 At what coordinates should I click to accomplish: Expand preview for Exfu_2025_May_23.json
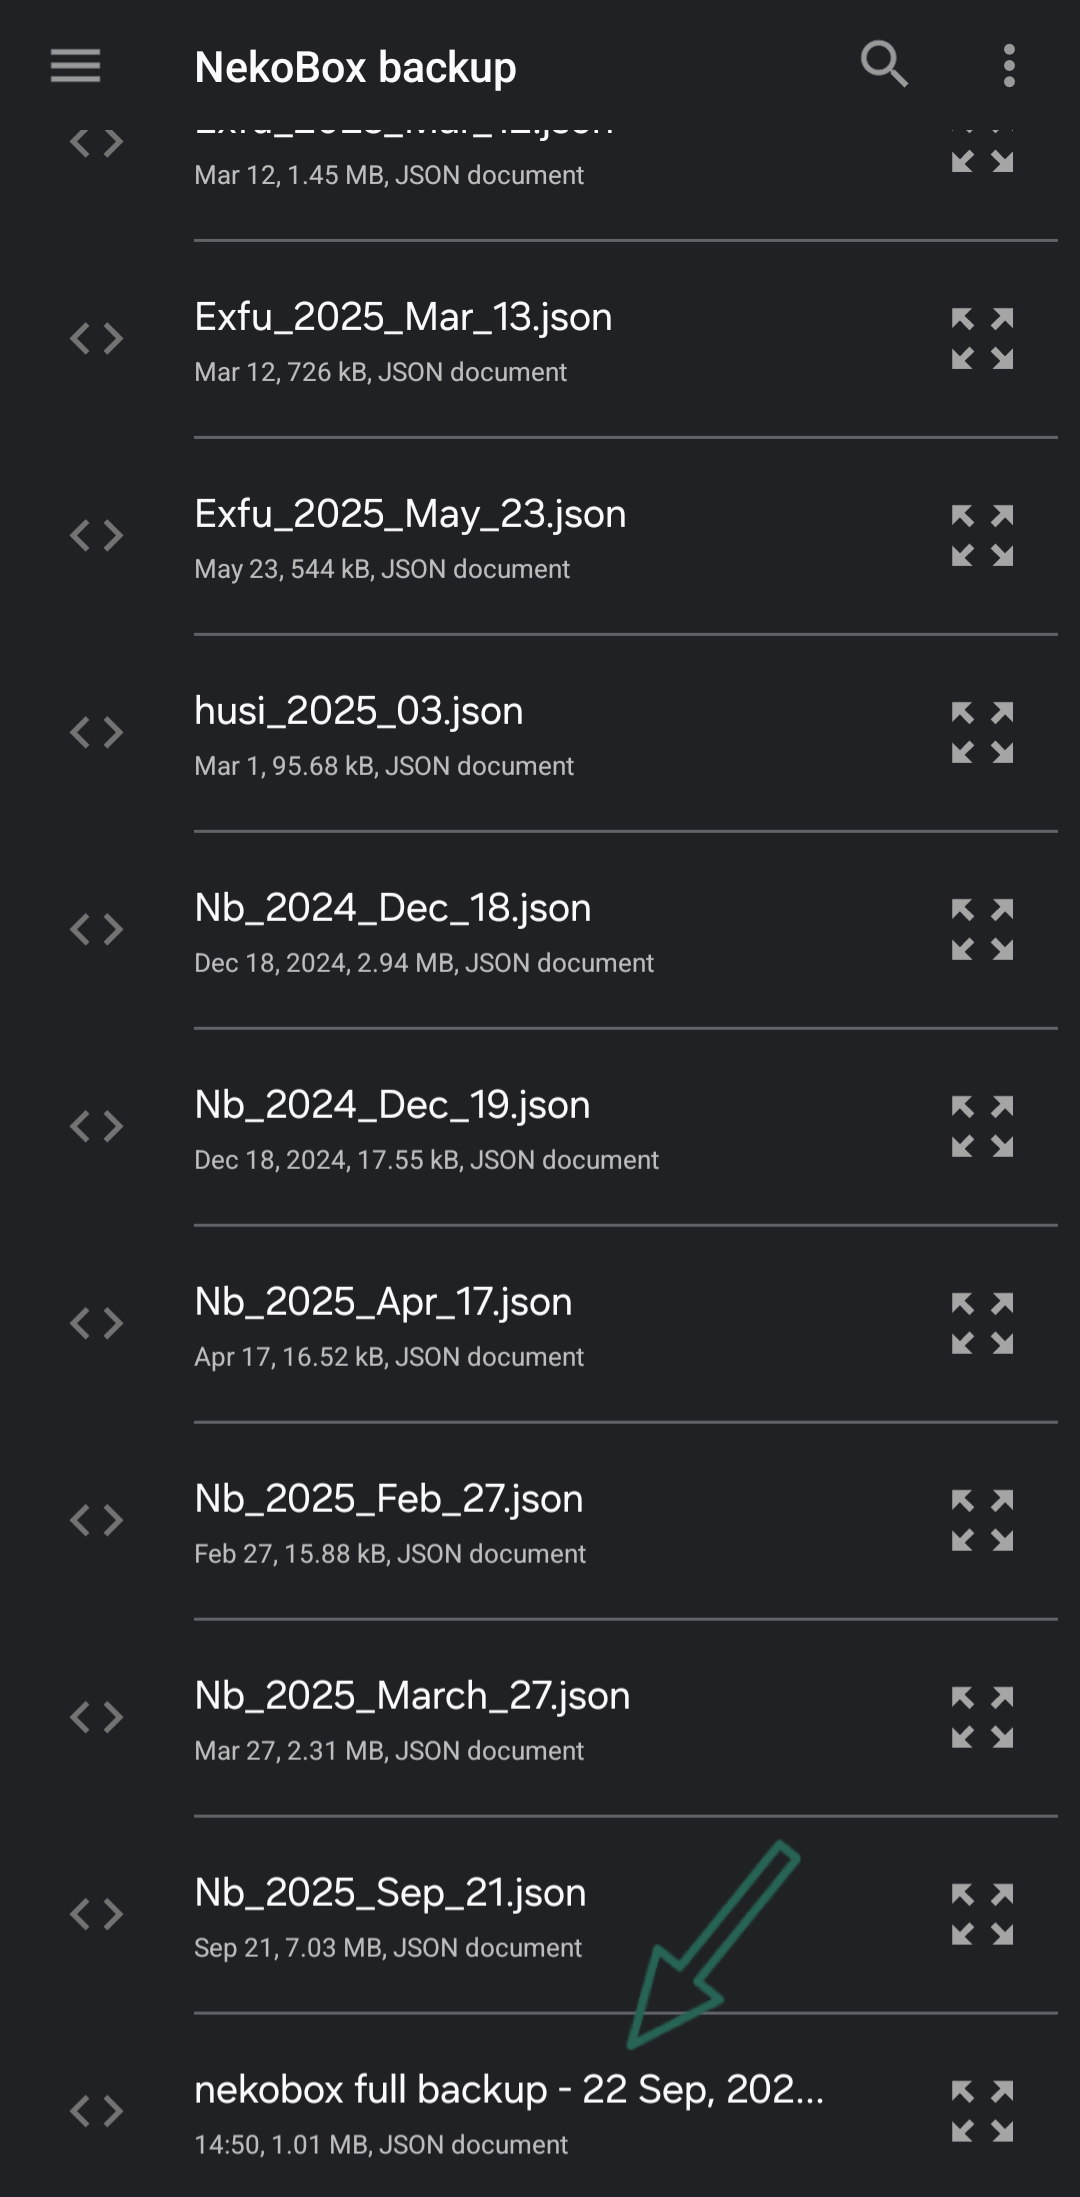coord(982,536)
